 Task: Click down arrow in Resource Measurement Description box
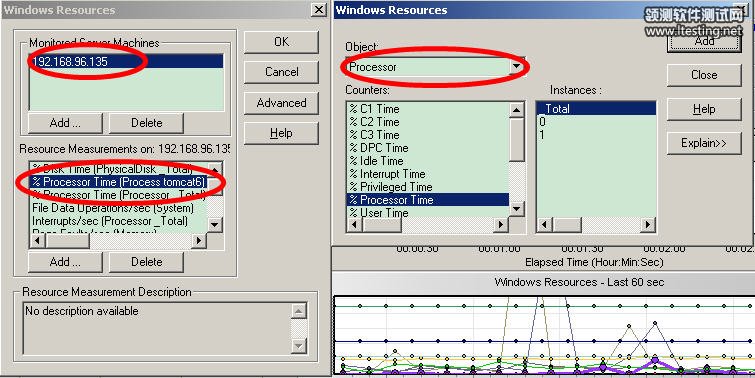coord(299,345)
